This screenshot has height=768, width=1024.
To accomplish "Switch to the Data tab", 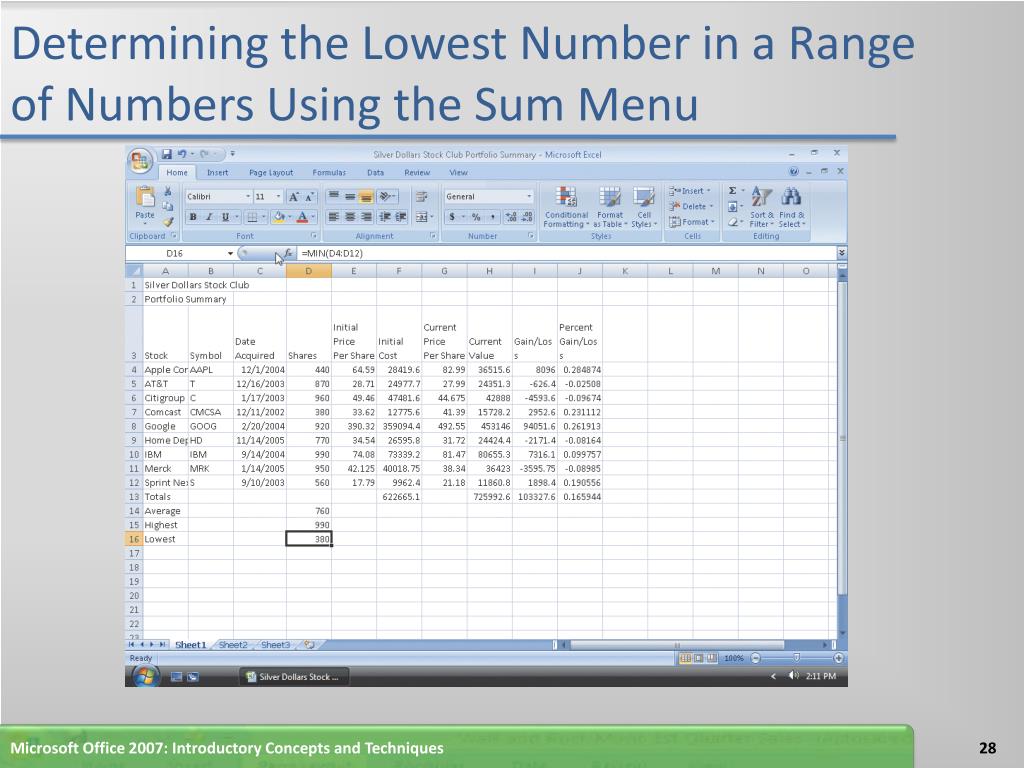I will pyautogui.click(x=376, y=172).
